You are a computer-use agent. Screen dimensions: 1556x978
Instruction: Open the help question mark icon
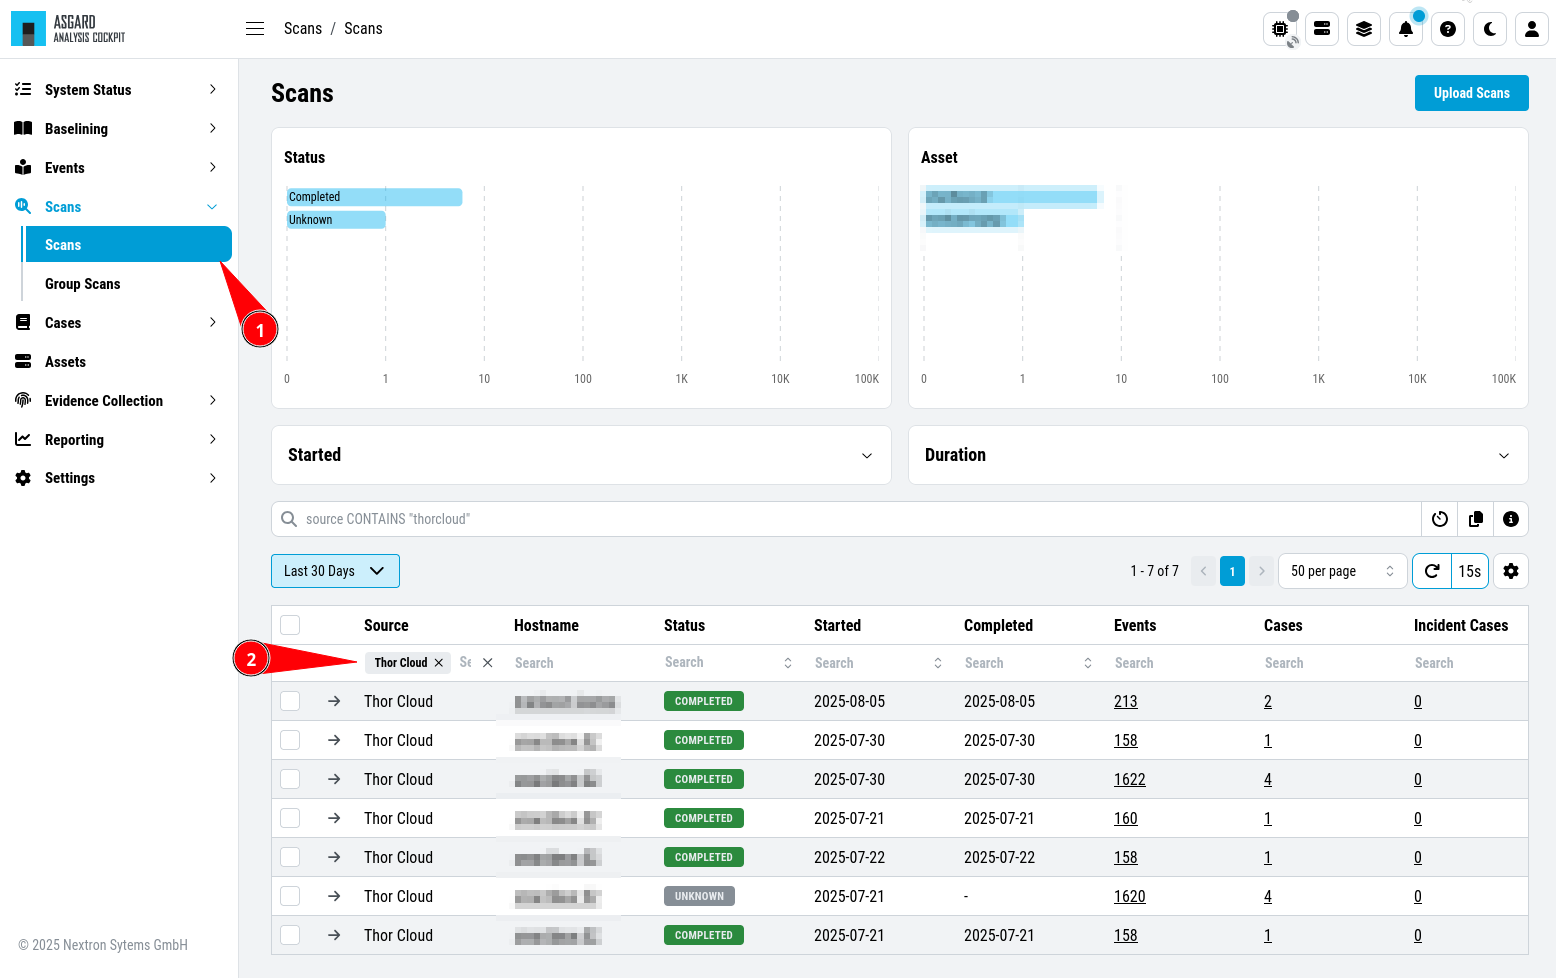click(1448, 29)
